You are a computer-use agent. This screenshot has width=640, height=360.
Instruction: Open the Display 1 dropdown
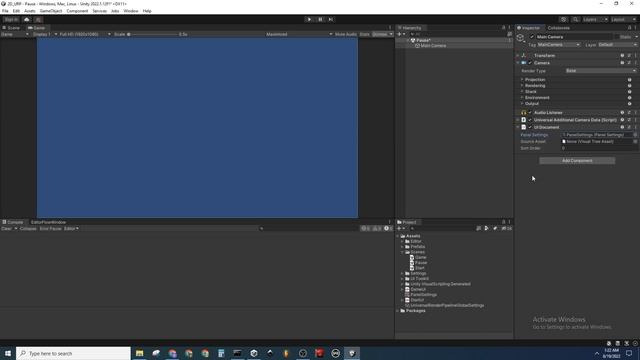[45, 34]
